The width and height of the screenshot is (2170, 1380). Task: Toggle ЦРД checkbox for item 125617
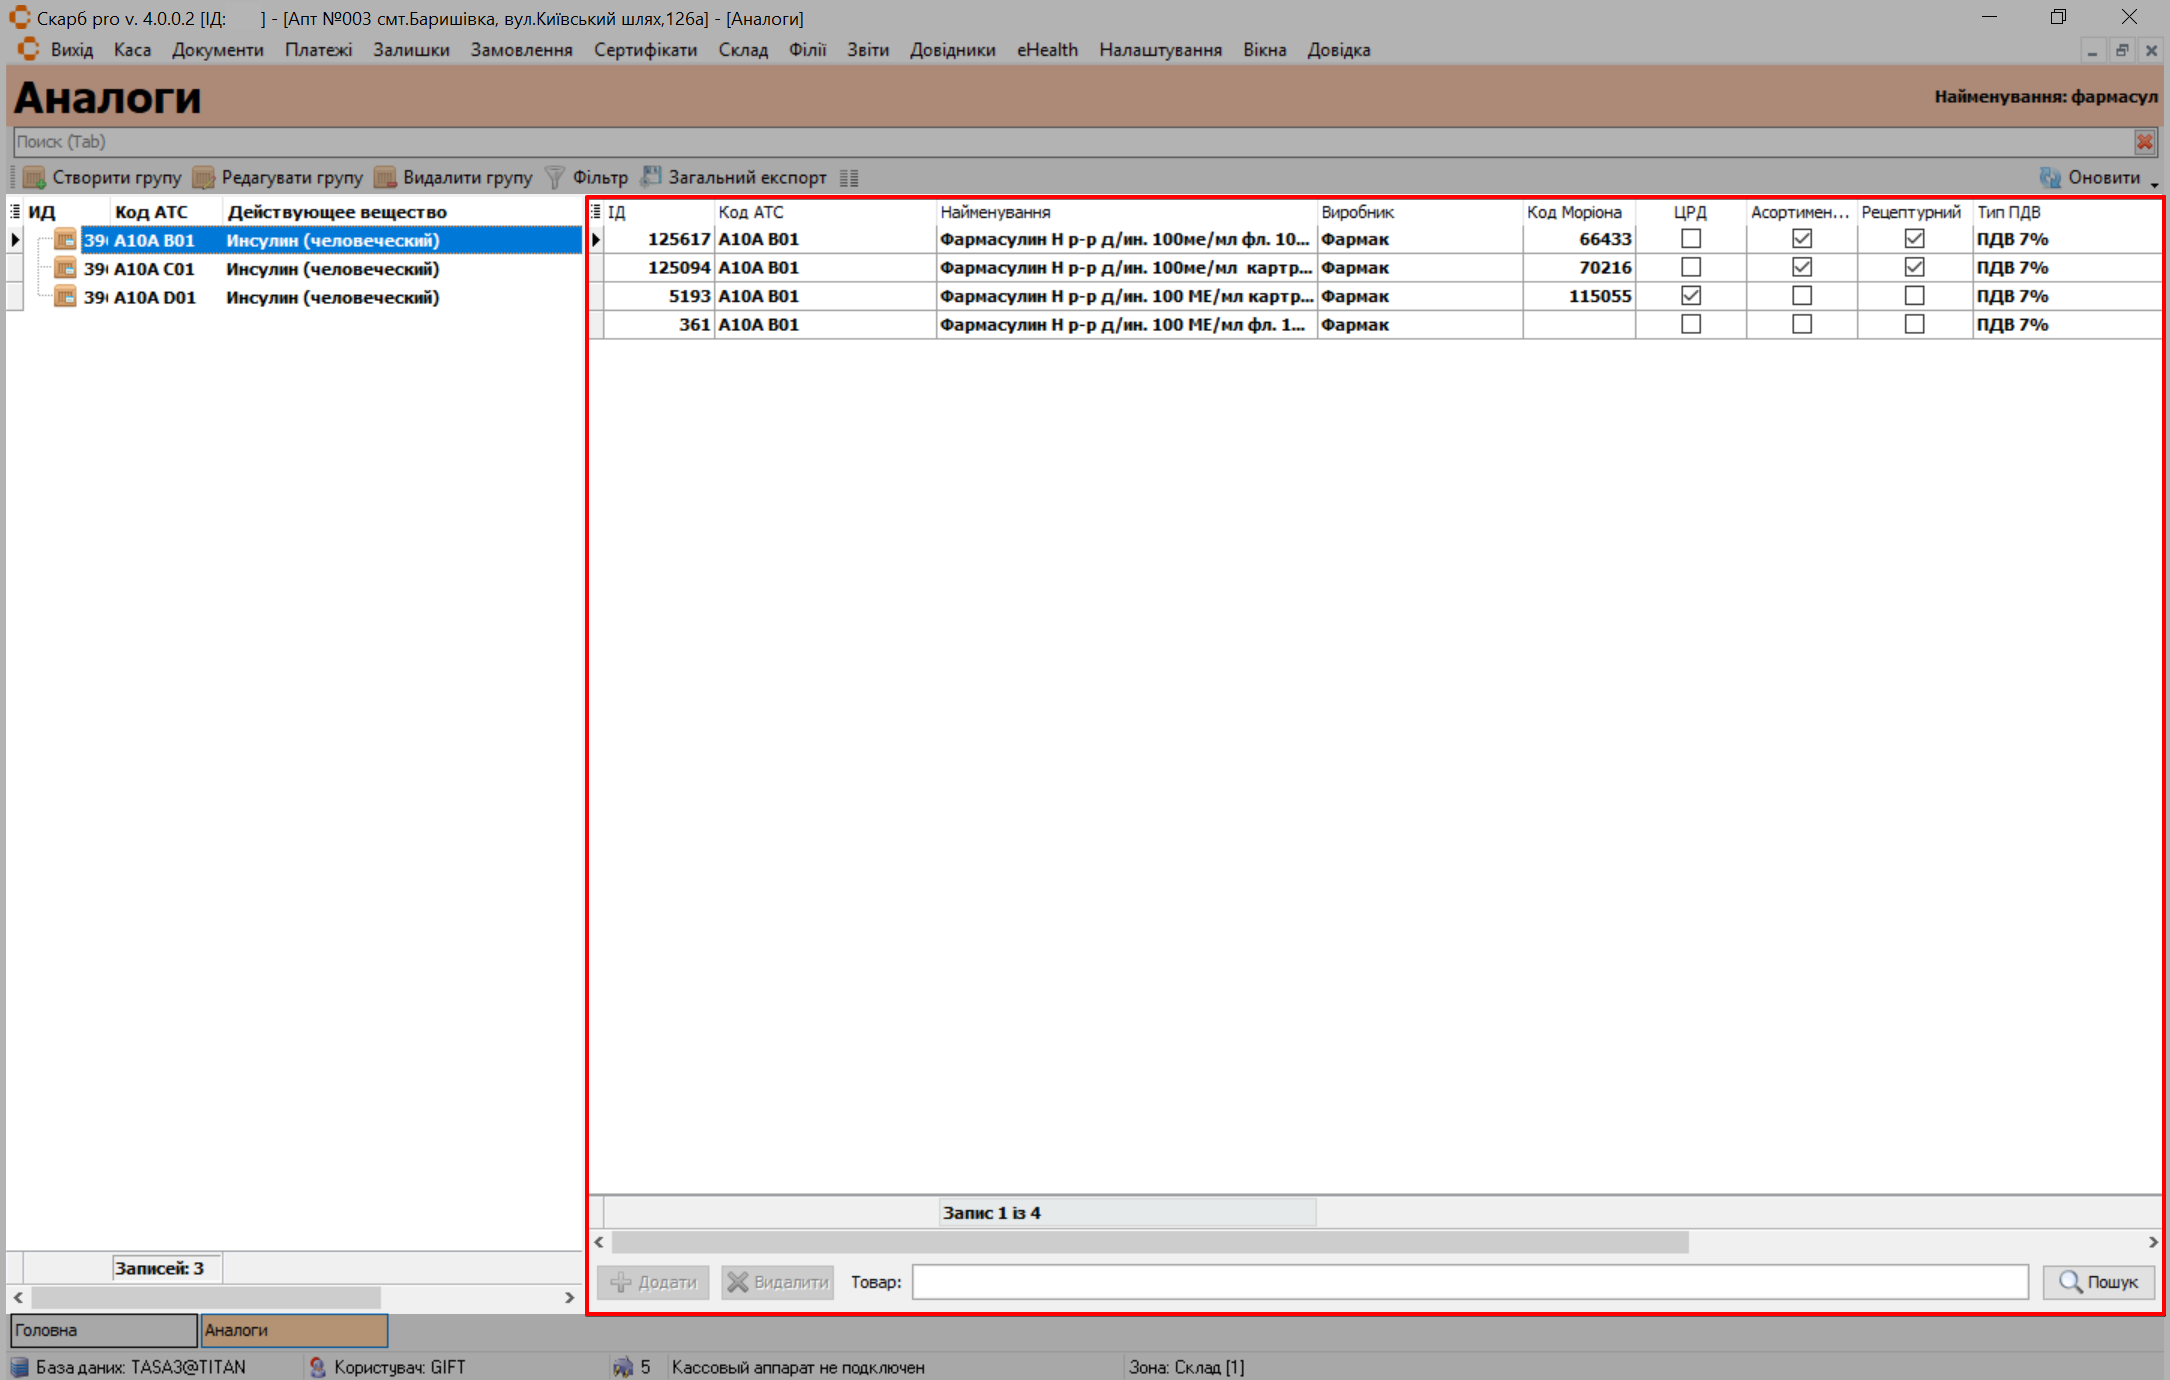(1691, 239)
